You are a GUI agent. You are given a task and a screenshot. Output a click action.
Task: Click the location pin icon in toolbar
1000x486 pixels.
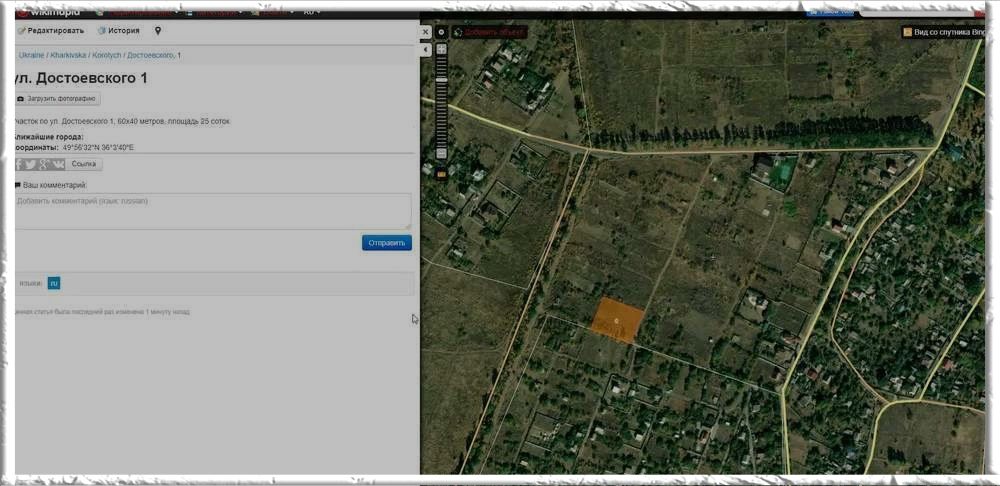158,31
